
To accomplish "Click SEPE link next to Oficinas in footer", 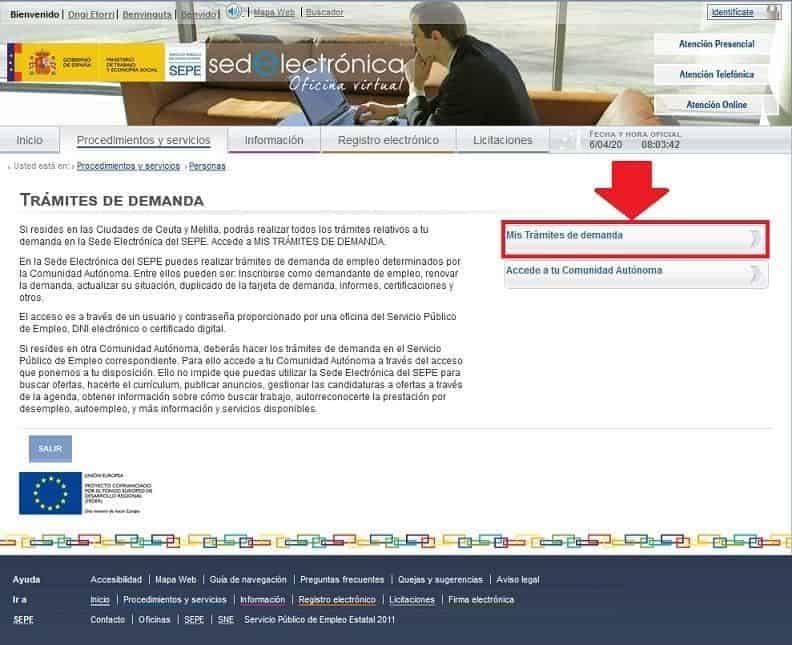I will pyautogui.click(x=194, y=620).
